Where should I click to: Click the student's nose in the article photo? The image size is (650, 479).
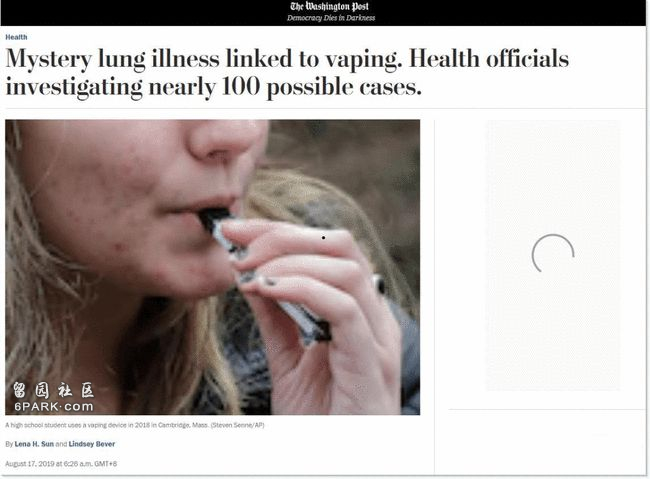(226, 139)
